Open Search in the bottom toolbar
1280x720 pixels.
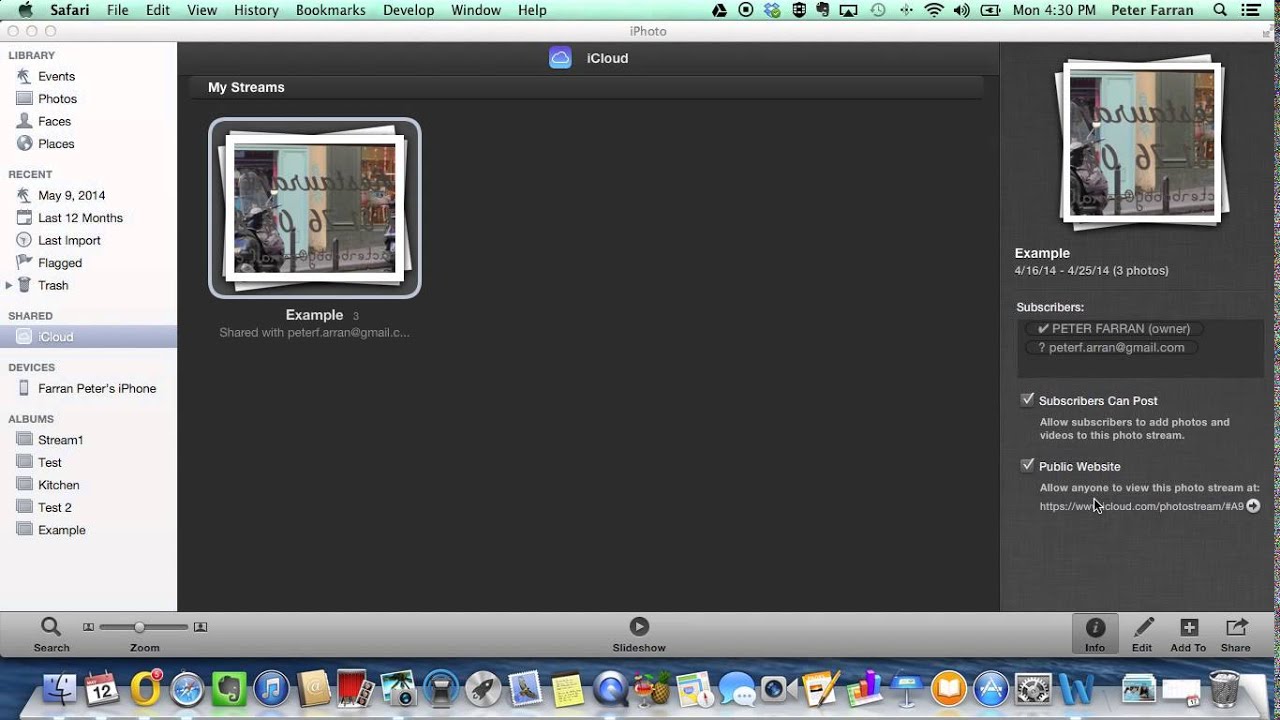[51, 634]
